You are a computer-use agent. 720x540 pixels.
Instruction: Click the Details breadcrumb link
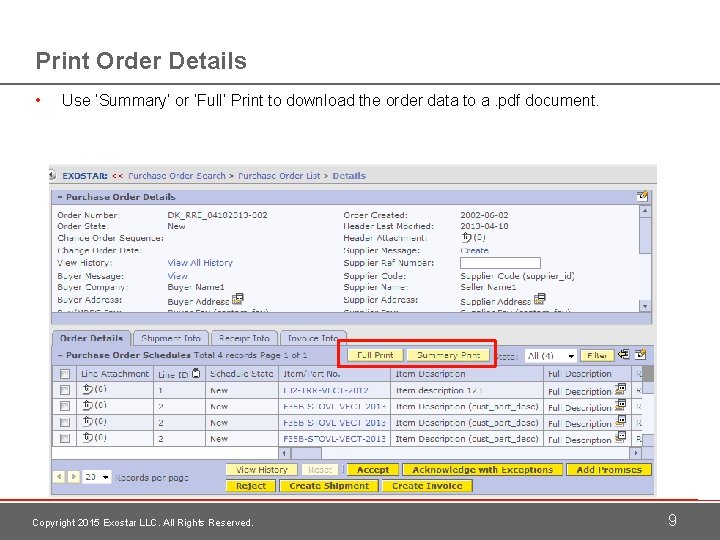pyautogui.click(x=349, y=176)
